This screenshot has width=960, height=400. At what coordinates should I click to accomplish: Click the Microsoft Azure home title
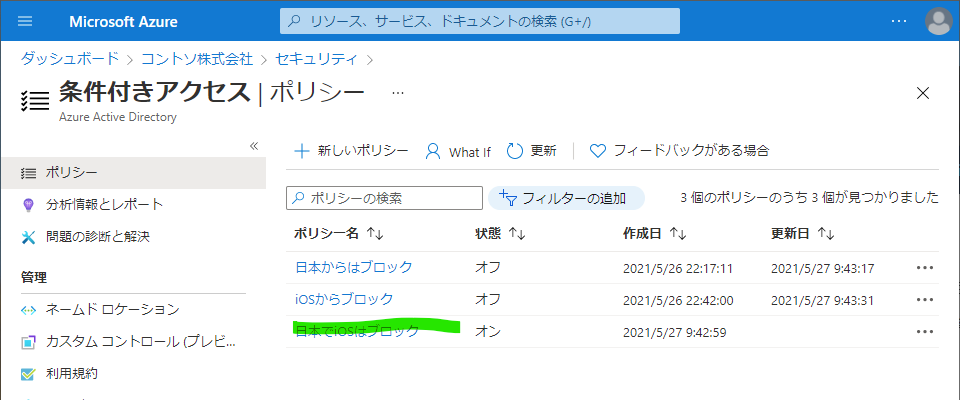tap(123, 22)
